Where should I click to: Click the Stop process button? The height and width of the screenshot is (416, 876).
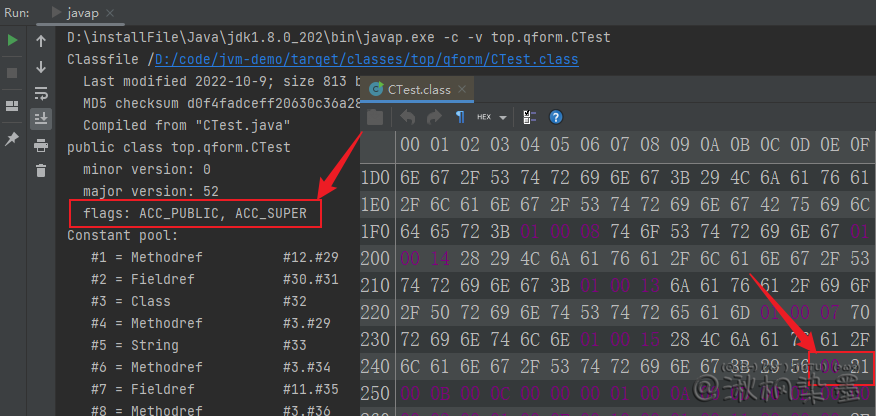click(12, 73)
